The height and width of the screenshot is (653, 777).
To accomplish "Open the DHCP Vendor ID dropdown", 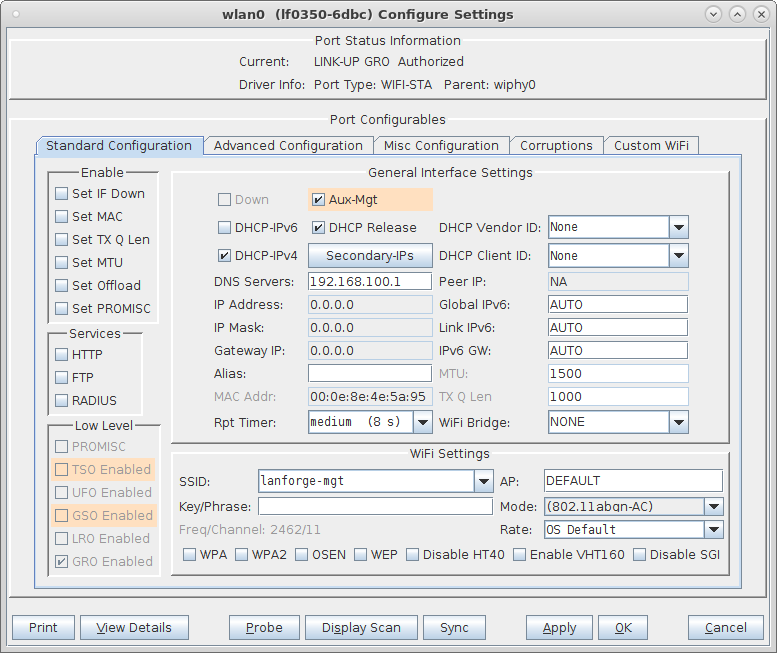I will (x=679, y=228).
